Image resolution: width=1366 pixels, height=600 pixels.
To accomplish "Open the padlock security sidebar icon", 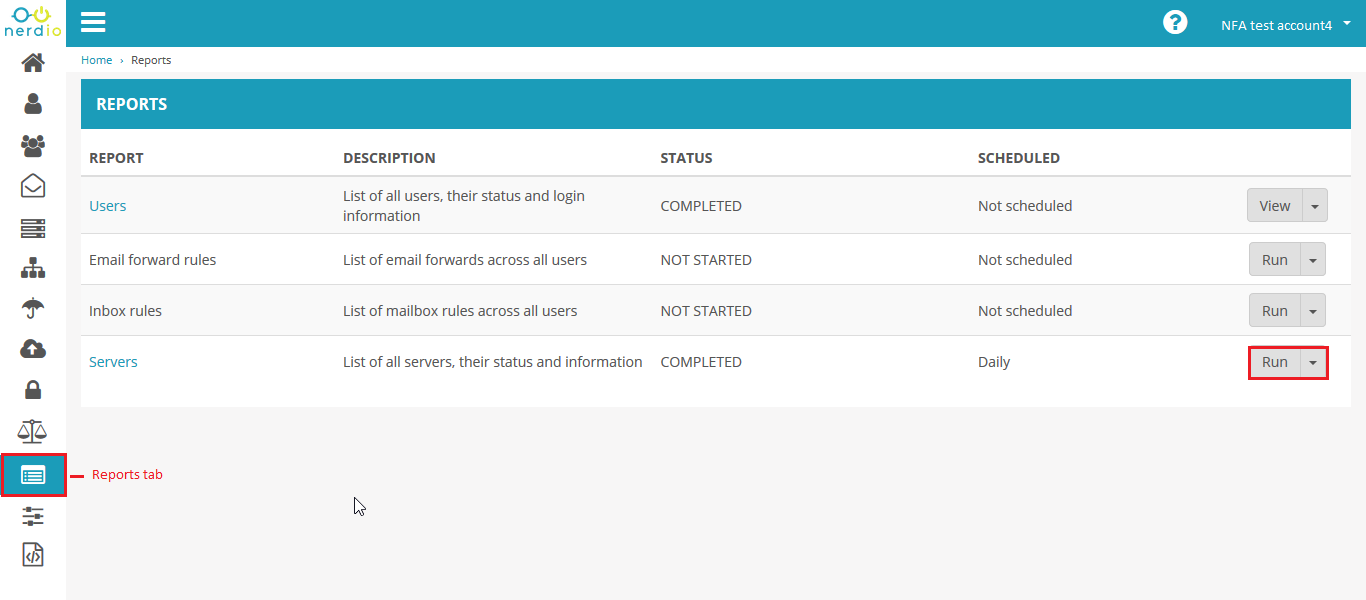I will pyautogui.click(x=33, y=389).
